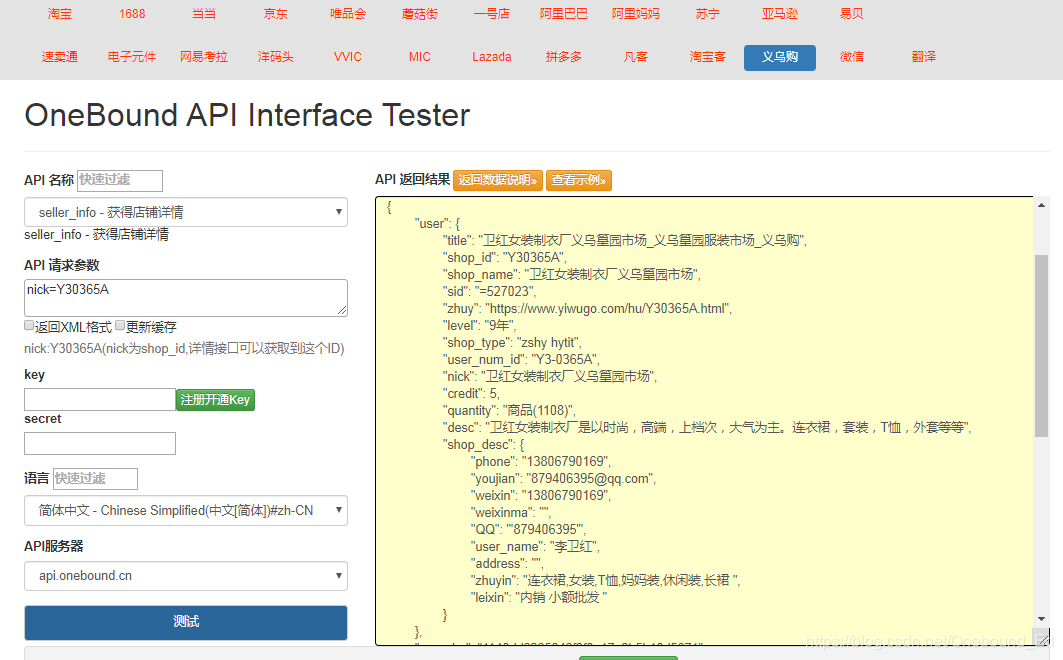Open the 凡客 tab

pos(635,57)
